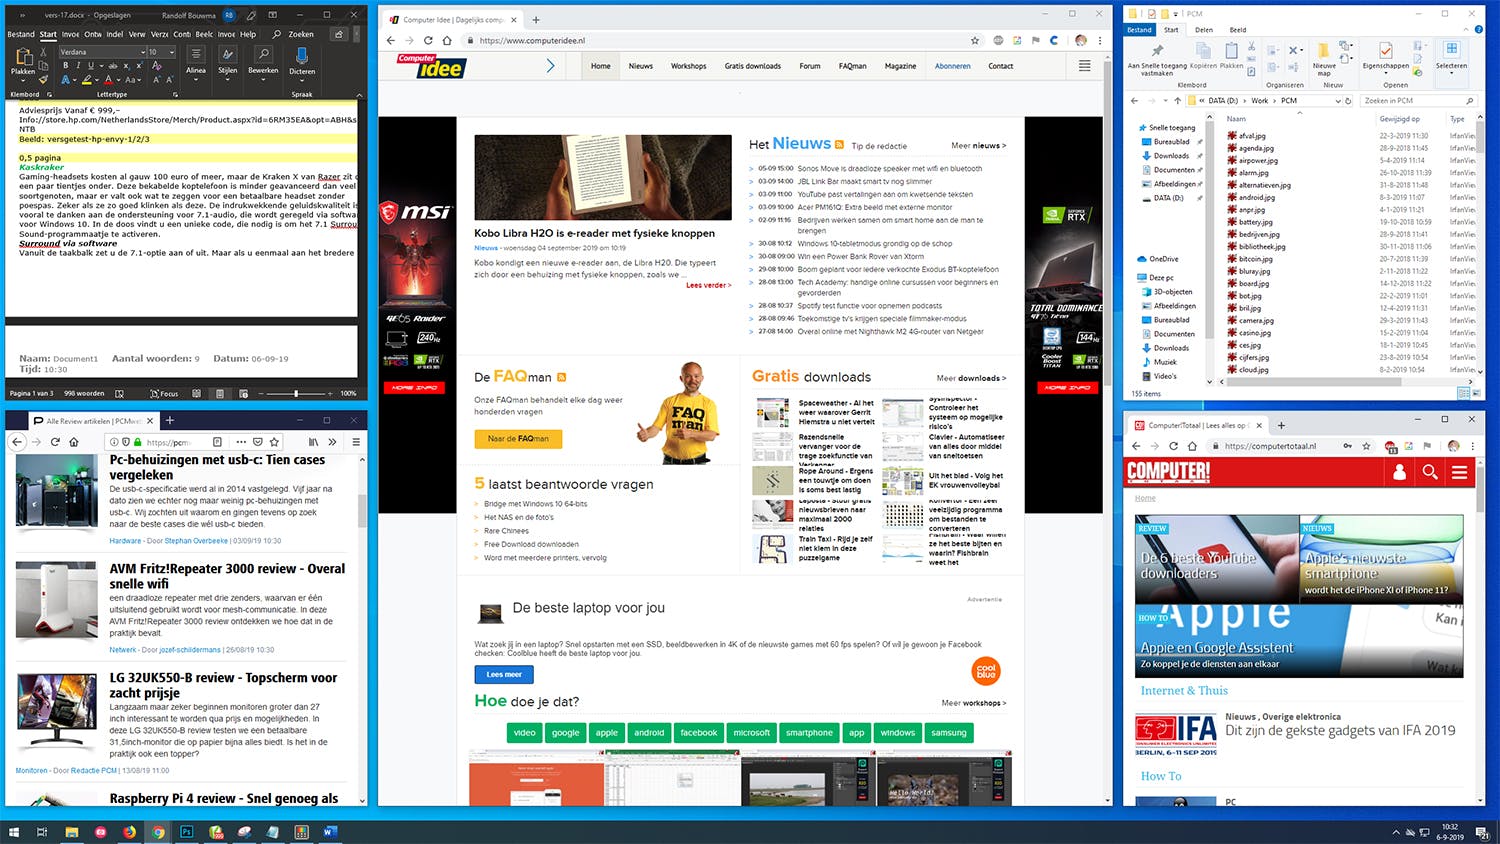
Task: Open the hamburger menu on the Computer Idee page
Action: click(1084, 66)
